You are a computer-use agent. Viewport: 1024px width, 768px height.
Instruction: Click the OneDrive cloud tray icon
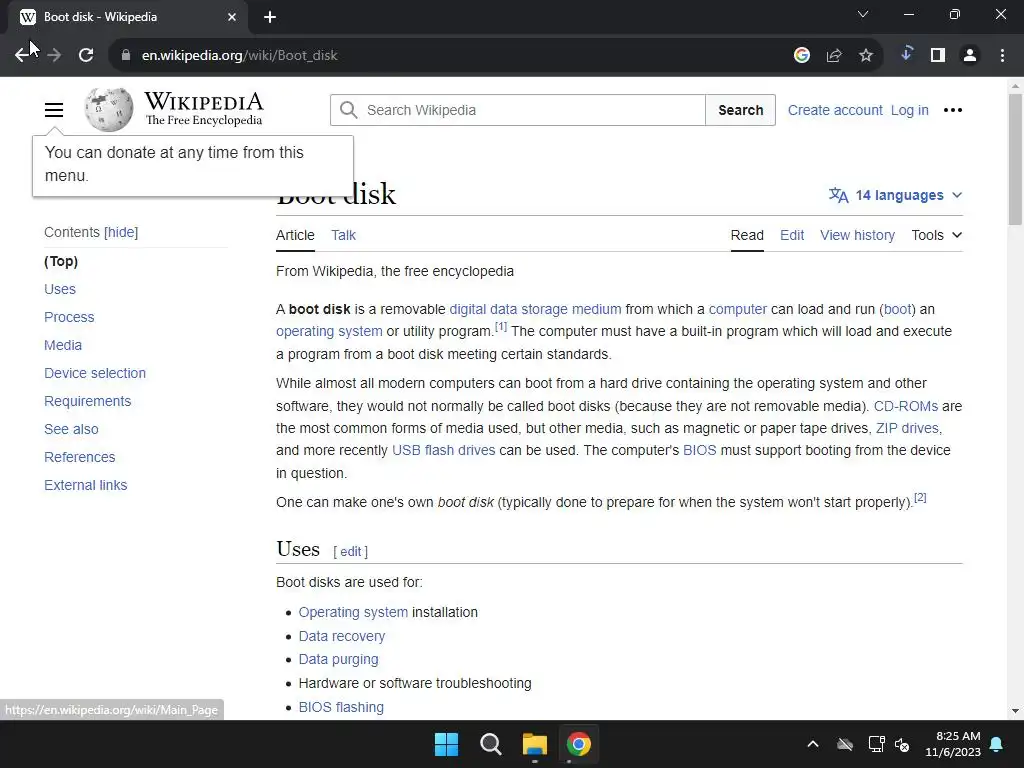845,744
